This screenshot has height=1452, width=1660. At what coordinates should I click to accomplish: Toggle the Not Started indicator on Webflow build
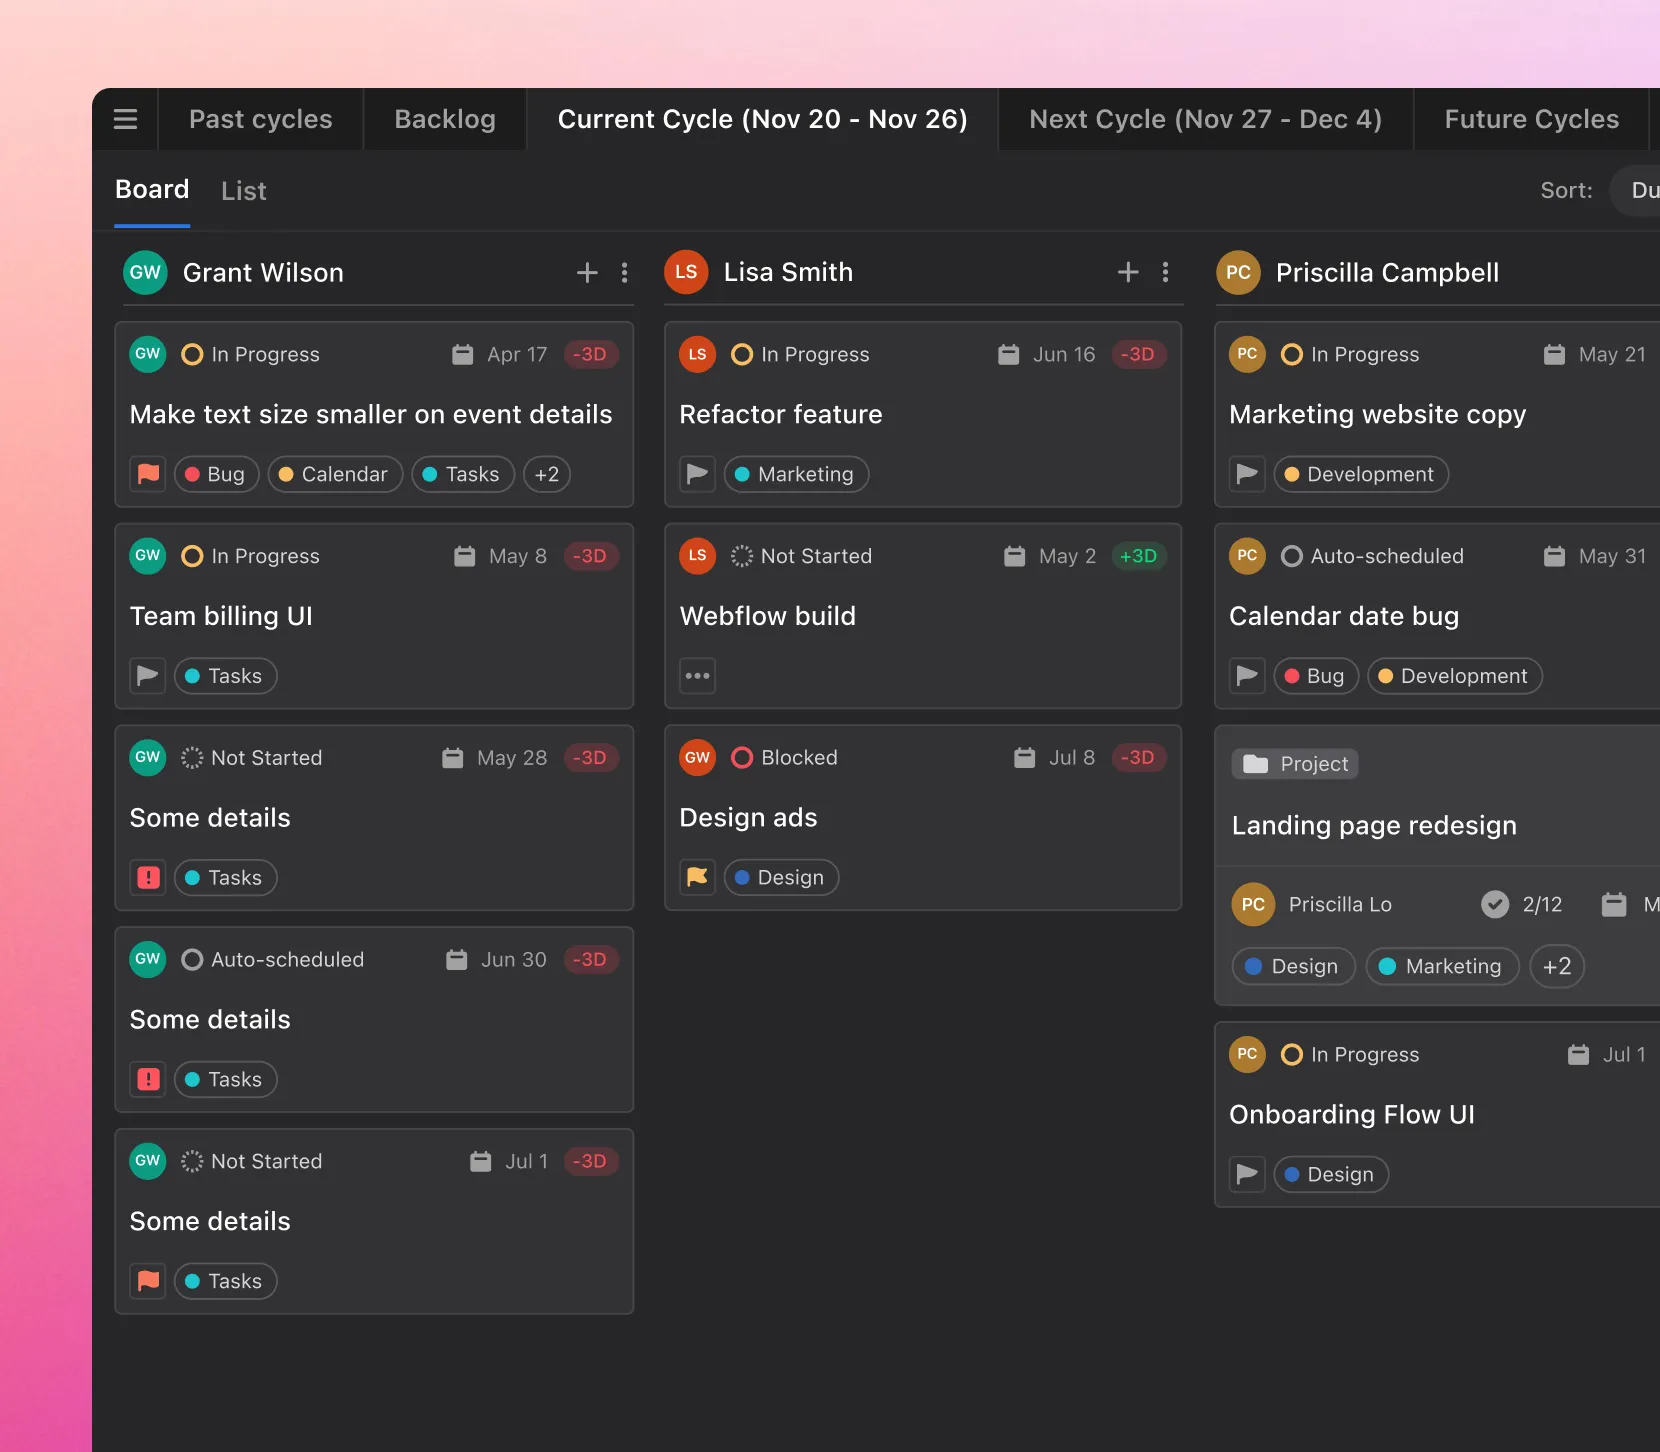[741, 556]
